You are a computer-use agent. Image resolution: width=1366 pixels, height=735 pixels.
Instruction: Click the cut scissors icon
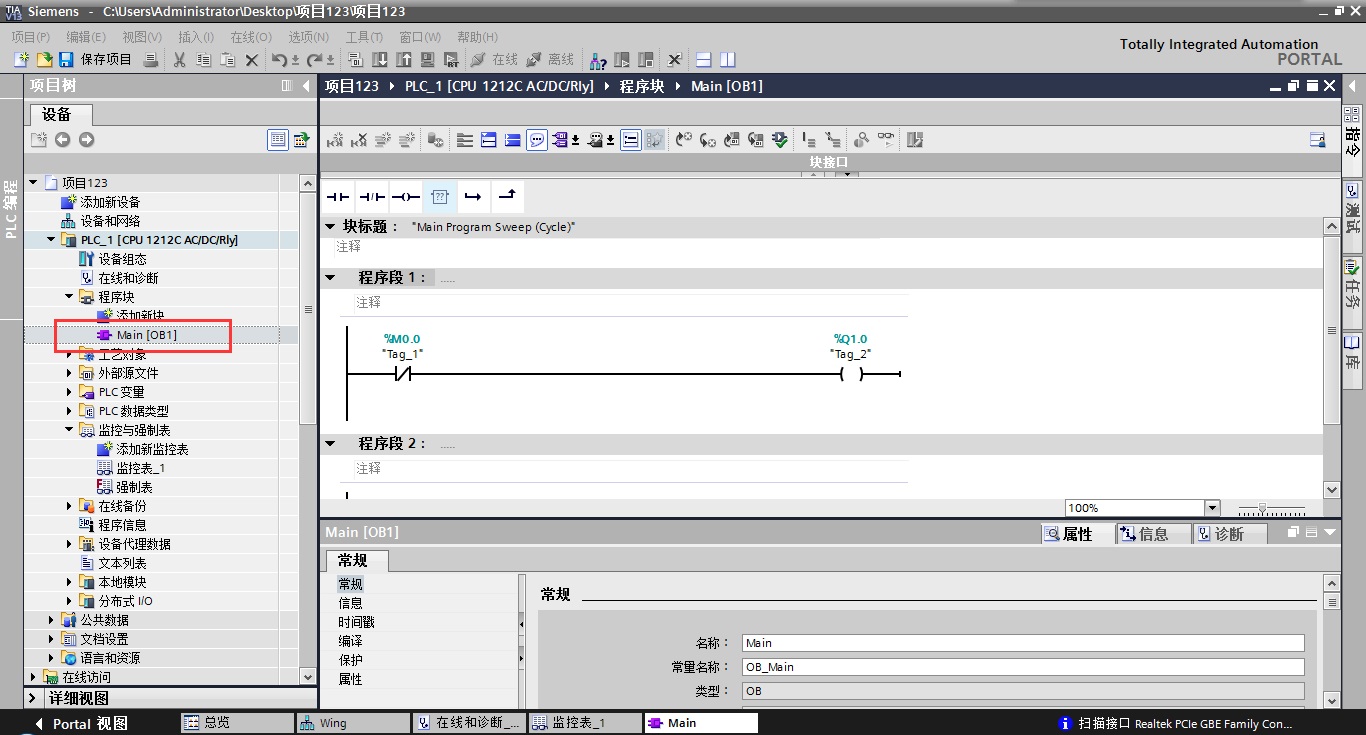pyautogui.click(x=179, y=60)
